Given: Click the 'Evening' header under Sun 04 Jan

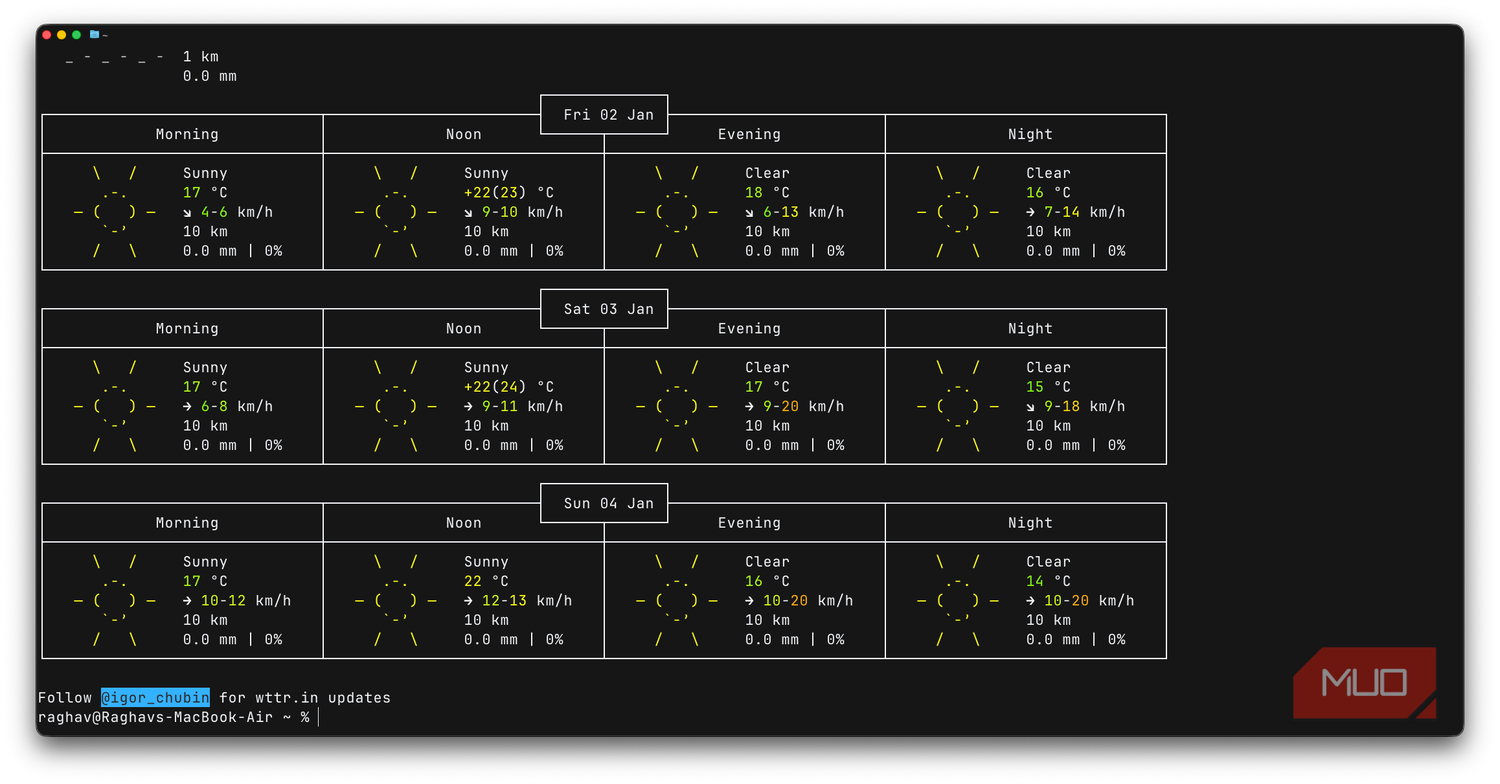Looking at the screenshot, I should (749, 522).
